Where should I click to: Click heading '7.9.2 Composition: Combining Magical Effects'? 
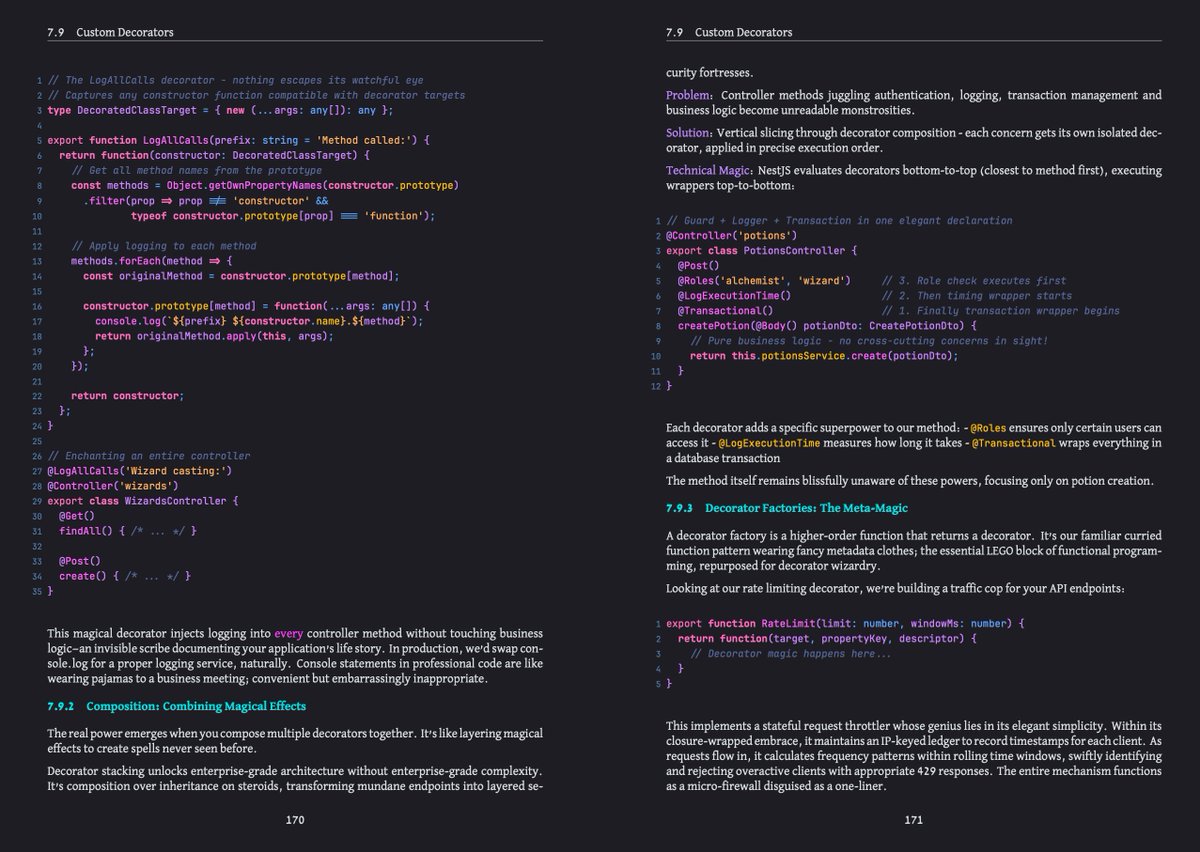pos(176,706)
